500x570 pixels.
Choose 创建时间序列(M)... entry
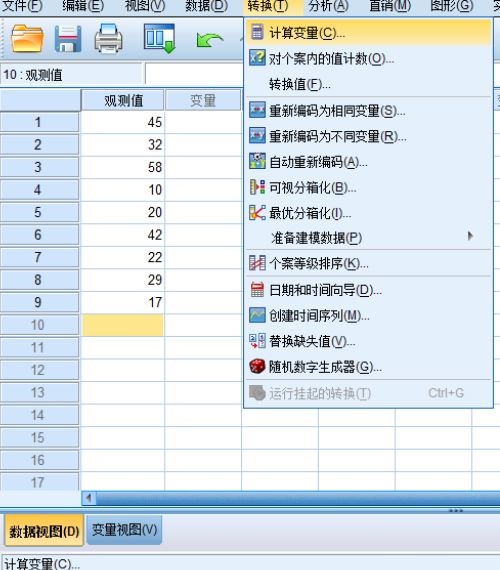pos(369,316)
